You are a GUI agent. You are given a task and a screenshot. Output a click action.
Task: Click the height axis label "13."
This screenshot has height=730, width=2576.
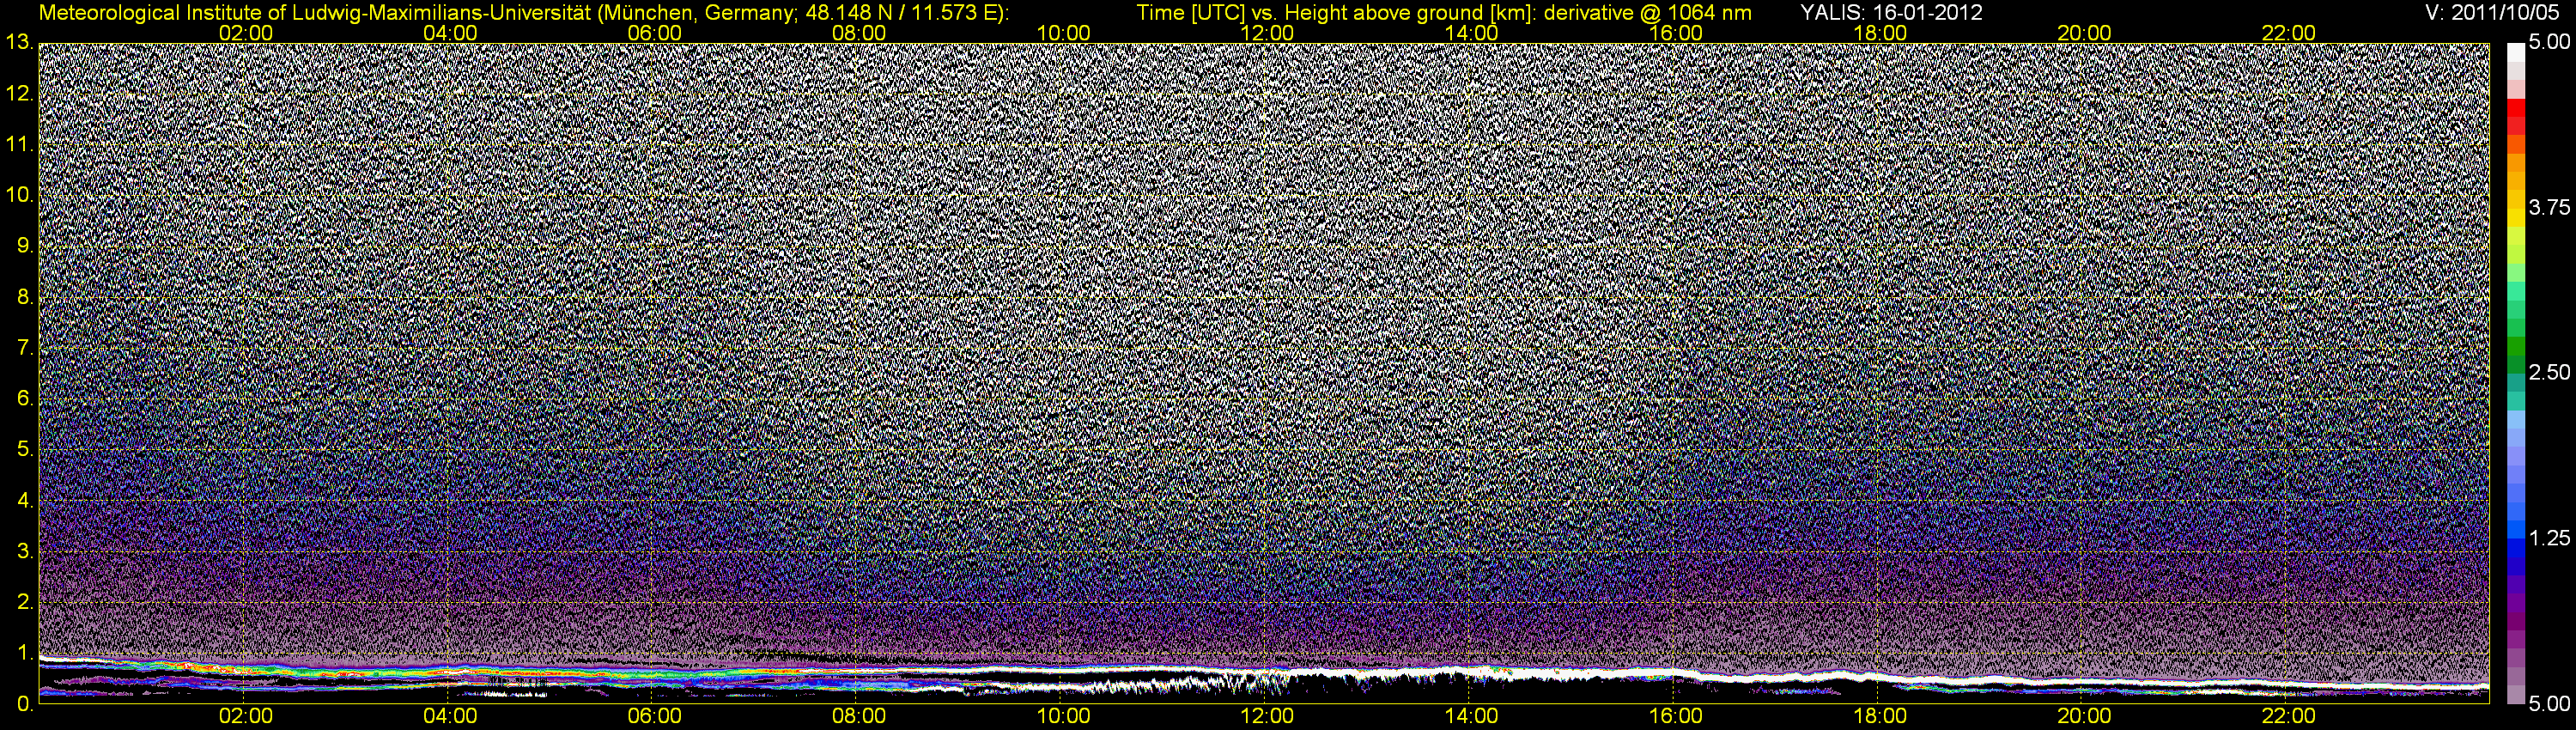click(19, 43)
